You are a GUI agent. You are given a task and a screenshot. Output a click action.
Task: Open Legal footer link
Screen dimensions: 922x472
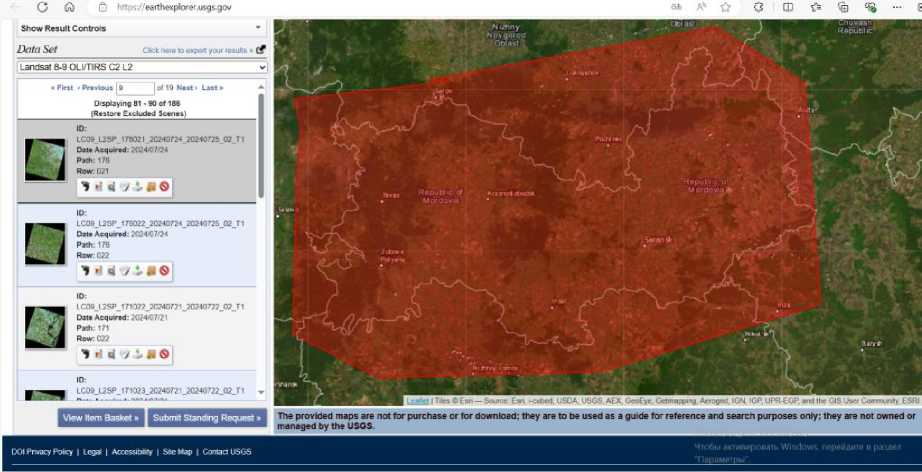[x=92, y=452]
